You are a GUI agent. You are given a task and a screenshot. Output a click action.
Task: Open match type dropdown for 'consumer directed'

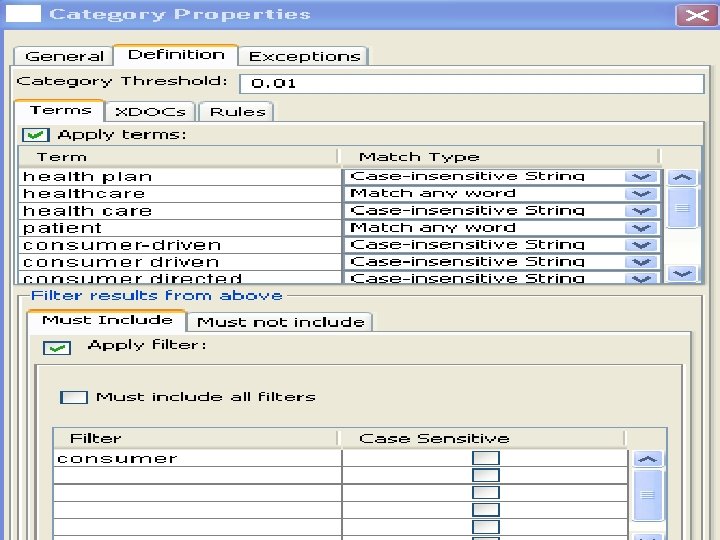coord(641,278)
